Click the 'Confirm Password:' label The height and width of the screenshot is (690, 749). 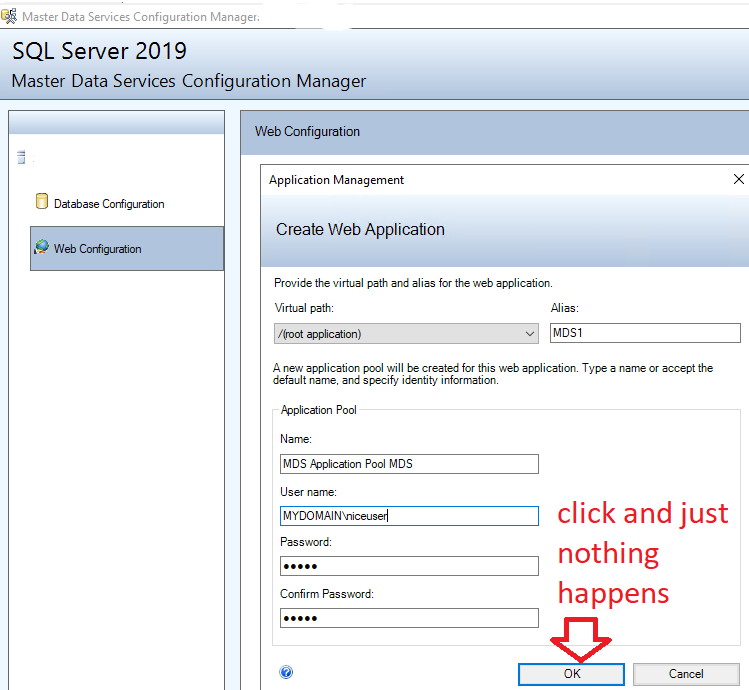(327, 594)
